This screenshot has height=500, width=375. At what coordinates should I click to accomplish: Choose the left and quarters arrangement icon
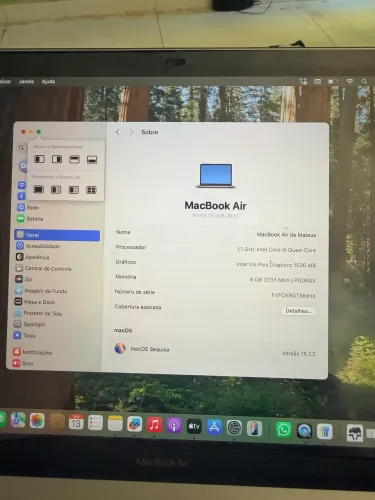pyautogui.click(x=74, y=190)
